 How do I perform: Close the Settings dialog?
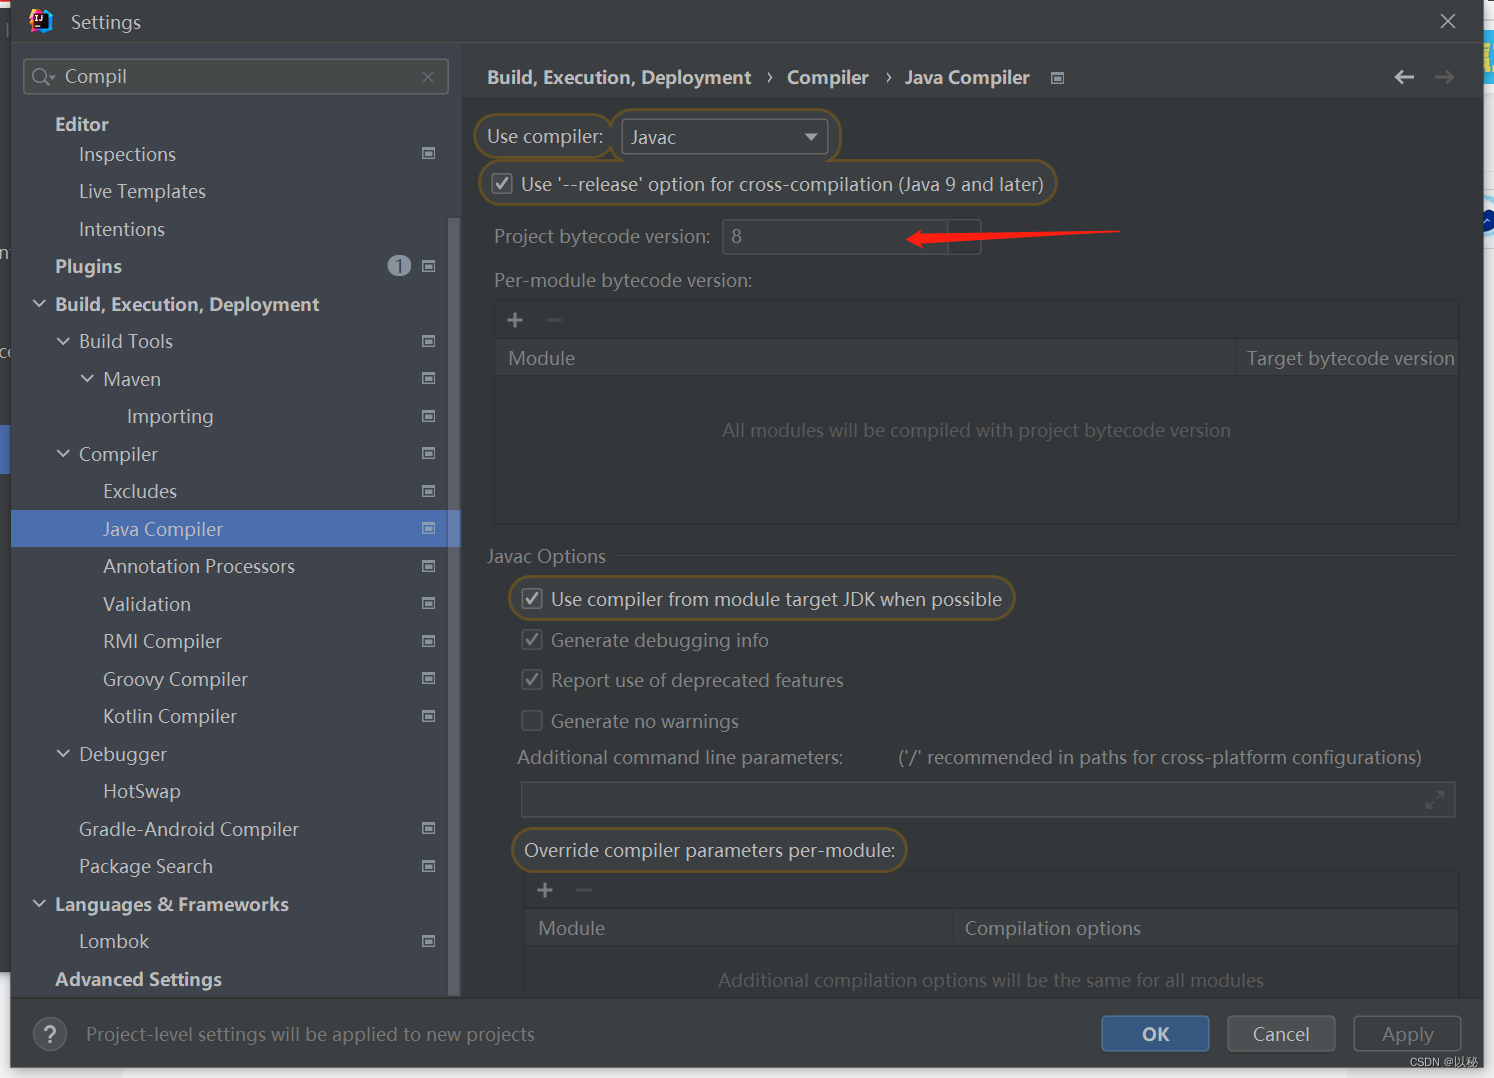(1447, 21)
